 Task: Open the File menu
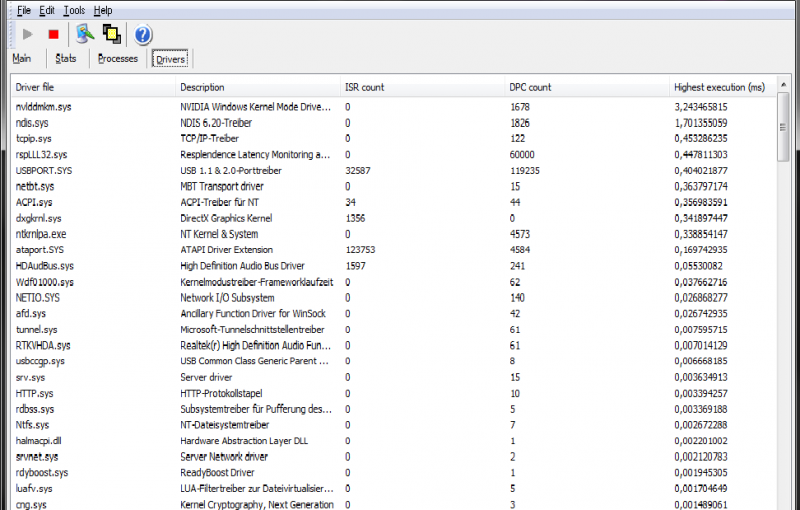point(23,10)
